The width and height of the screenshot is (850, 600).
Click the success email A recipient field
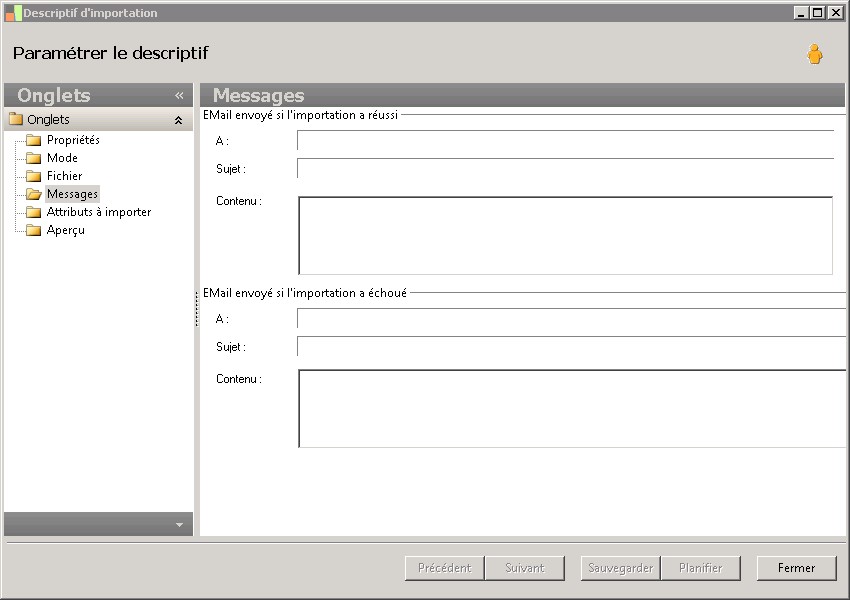(x=565, y=141)
